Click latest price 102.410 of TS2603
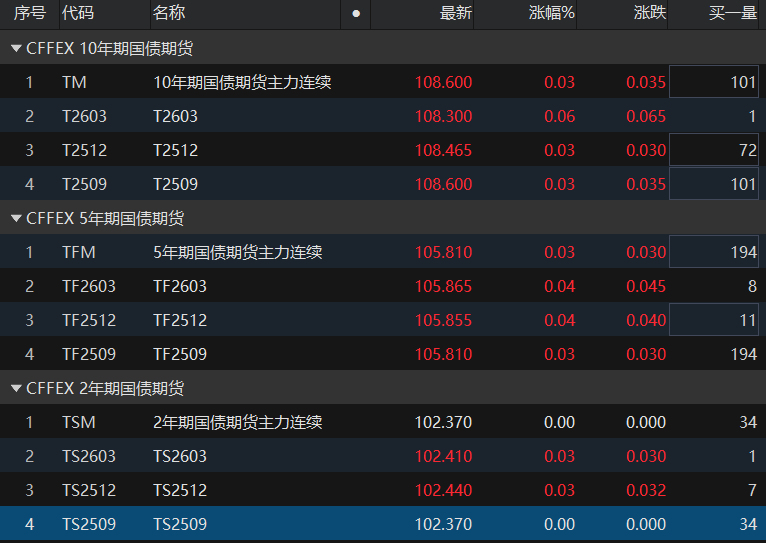This screenshot has height=543, width=766. click(x=444, y=456)
